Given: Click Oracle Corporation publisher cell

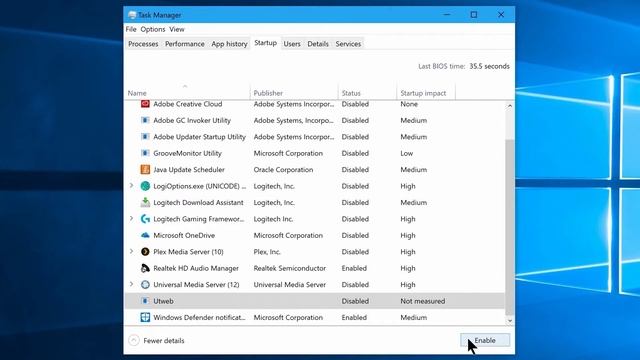Looking at the screenshot, I should click(283, 169).
